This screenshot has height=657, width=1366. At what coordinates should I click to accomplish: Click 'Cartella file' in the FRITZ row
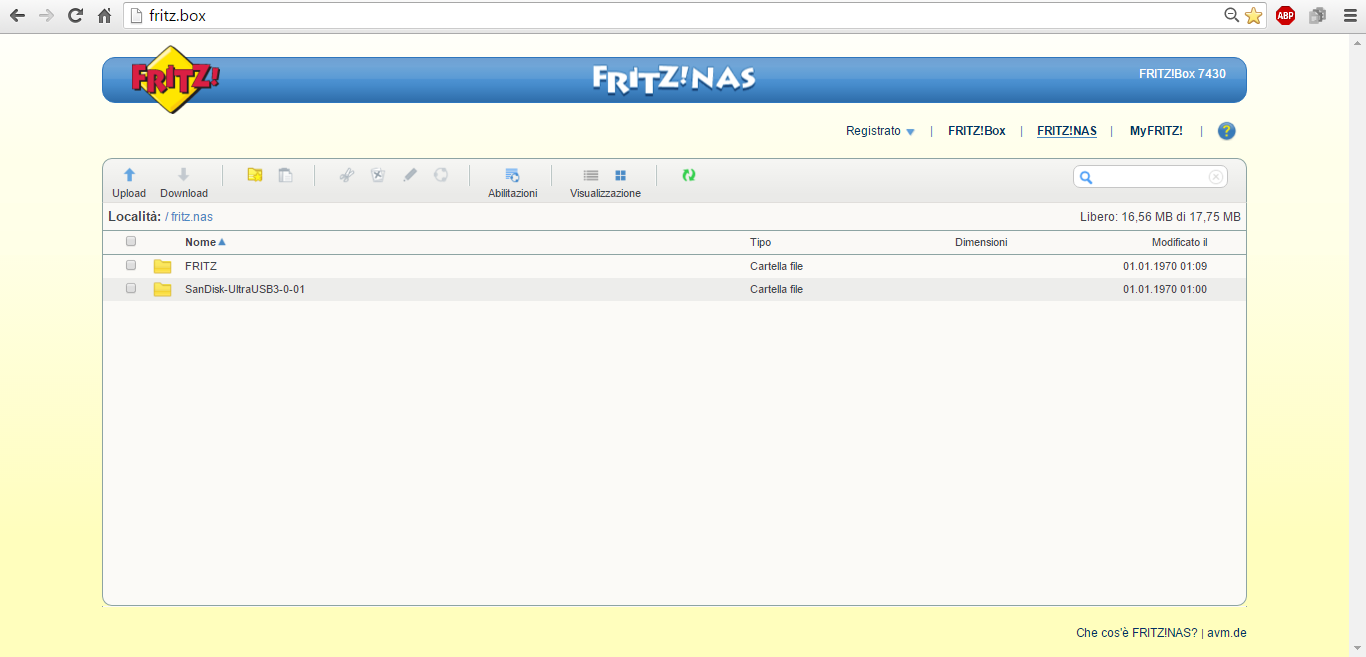coord(776,266)
